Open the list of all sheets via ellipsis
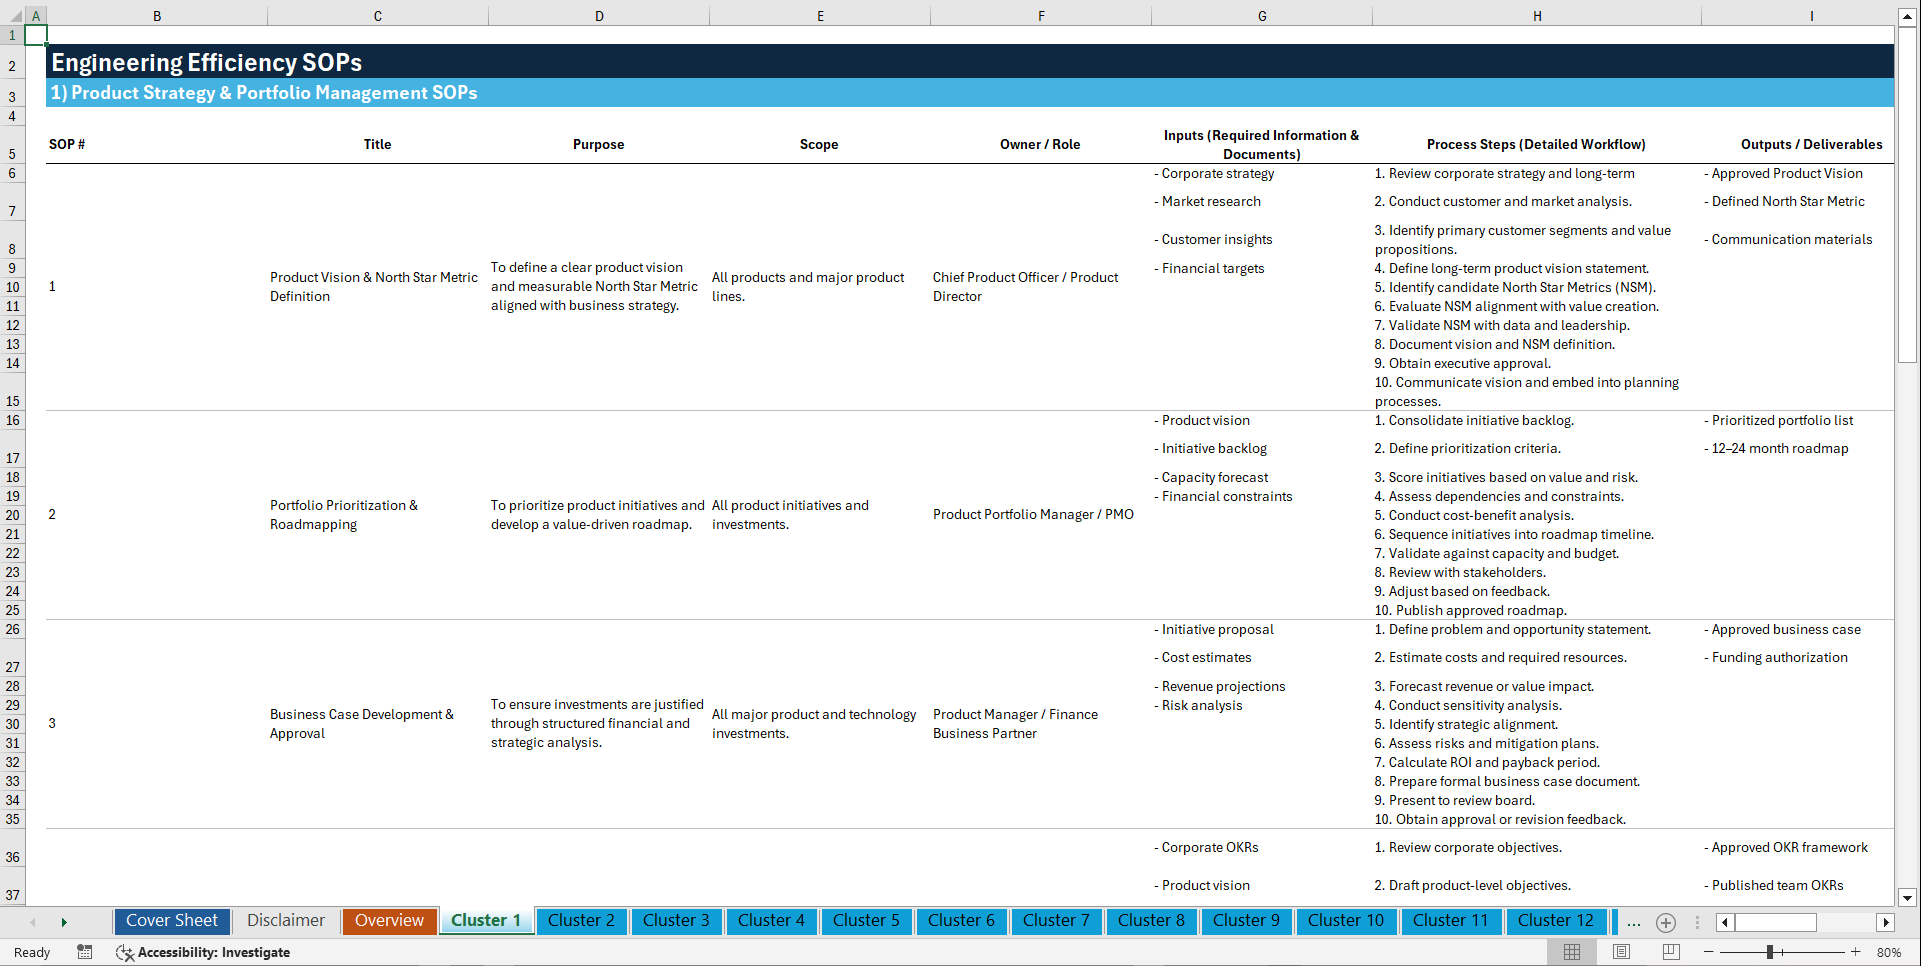Screen dimensions: 1921x966 [1634, 922]
